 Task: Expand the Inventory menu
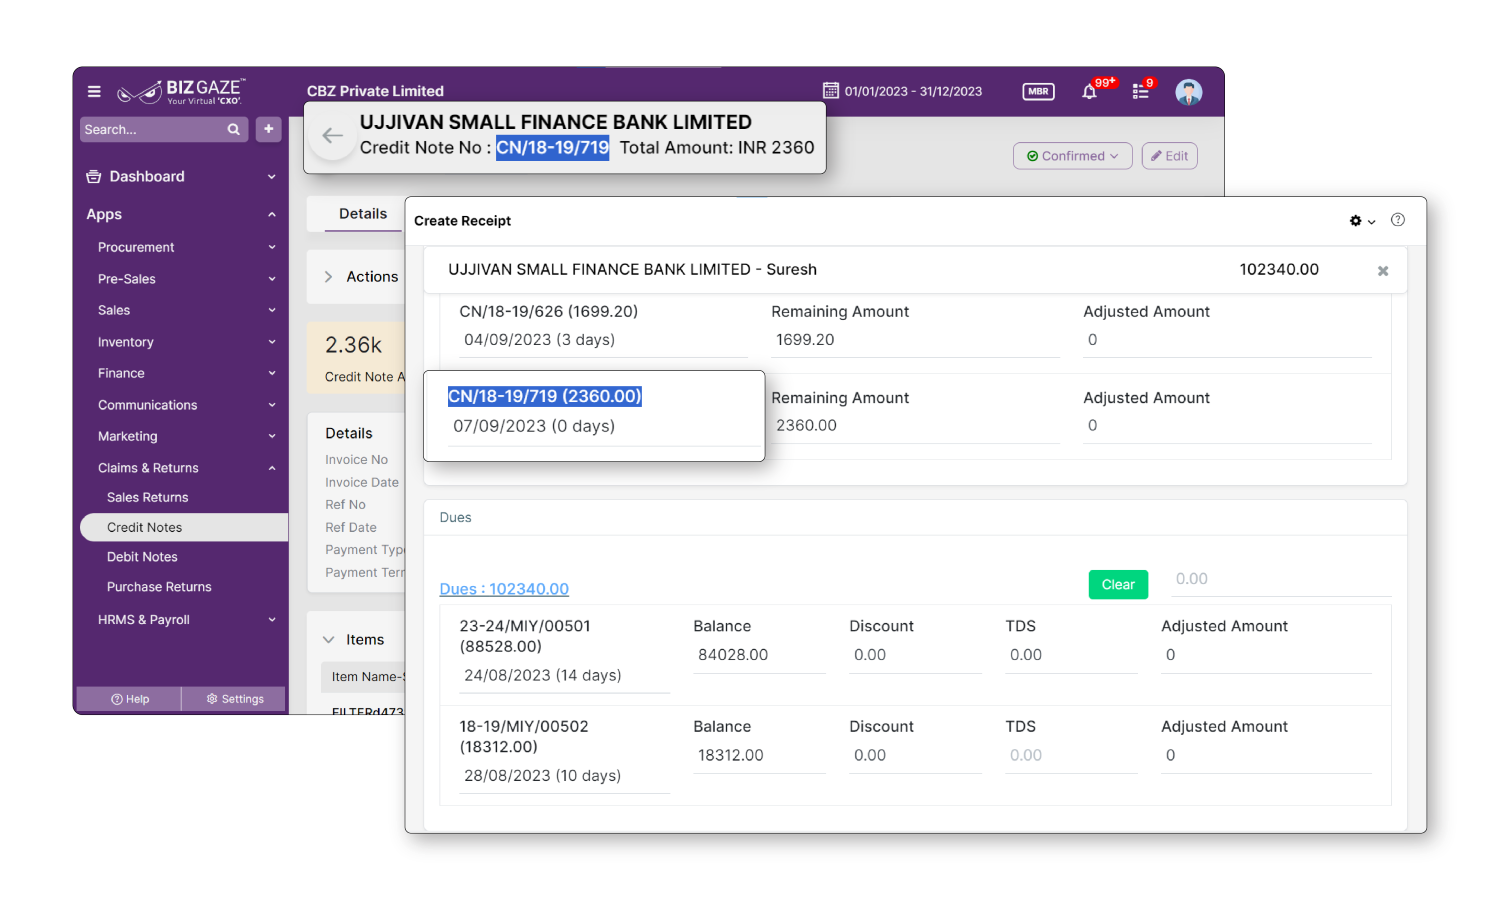tap(271, 342)
